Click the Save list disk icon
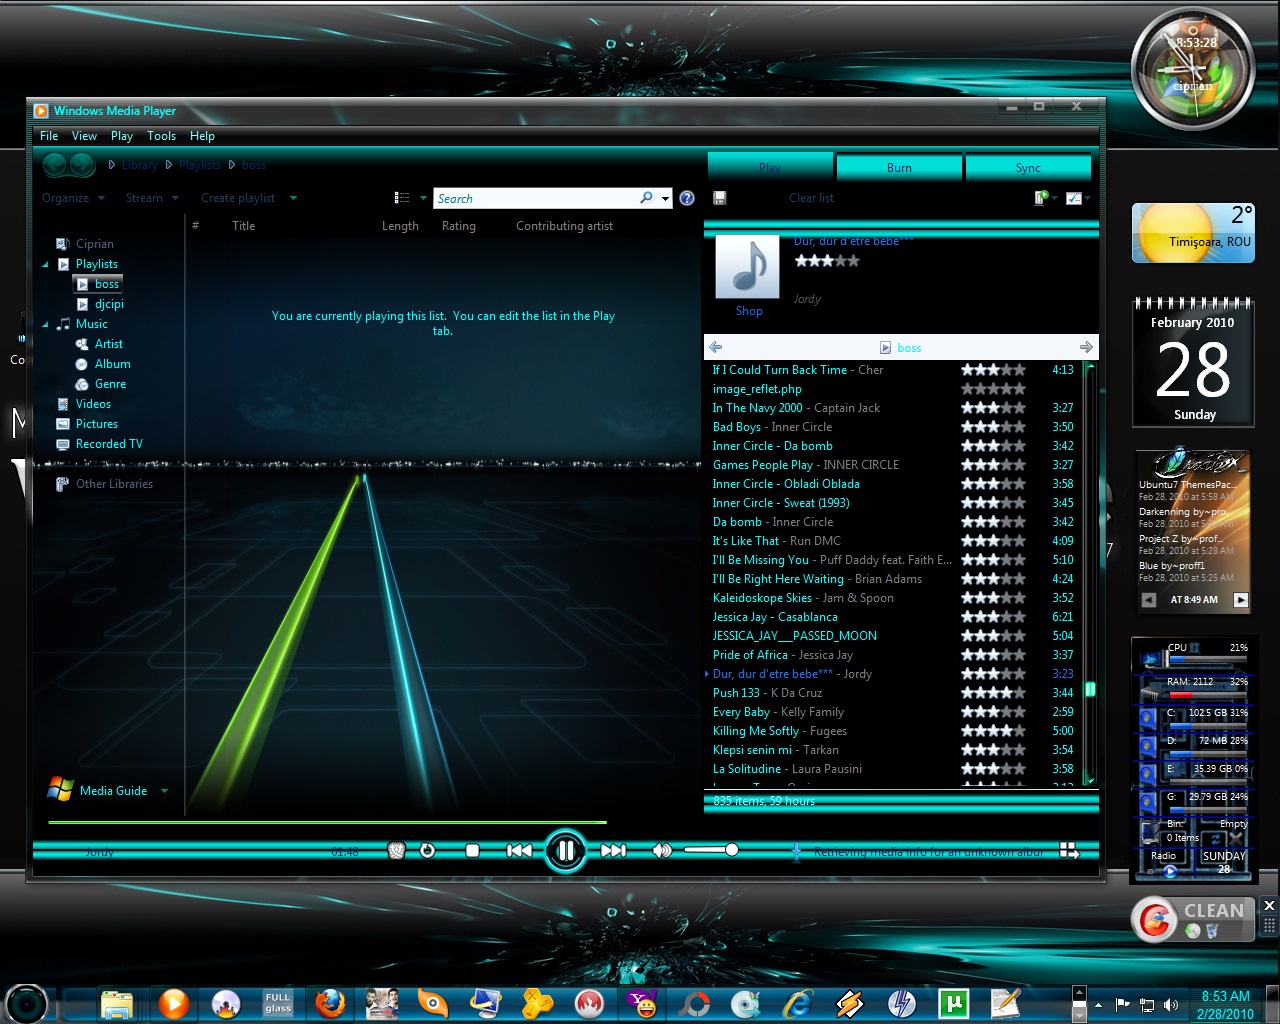Viewport: 1280px width, 1024px height. [x=719, y=198]
